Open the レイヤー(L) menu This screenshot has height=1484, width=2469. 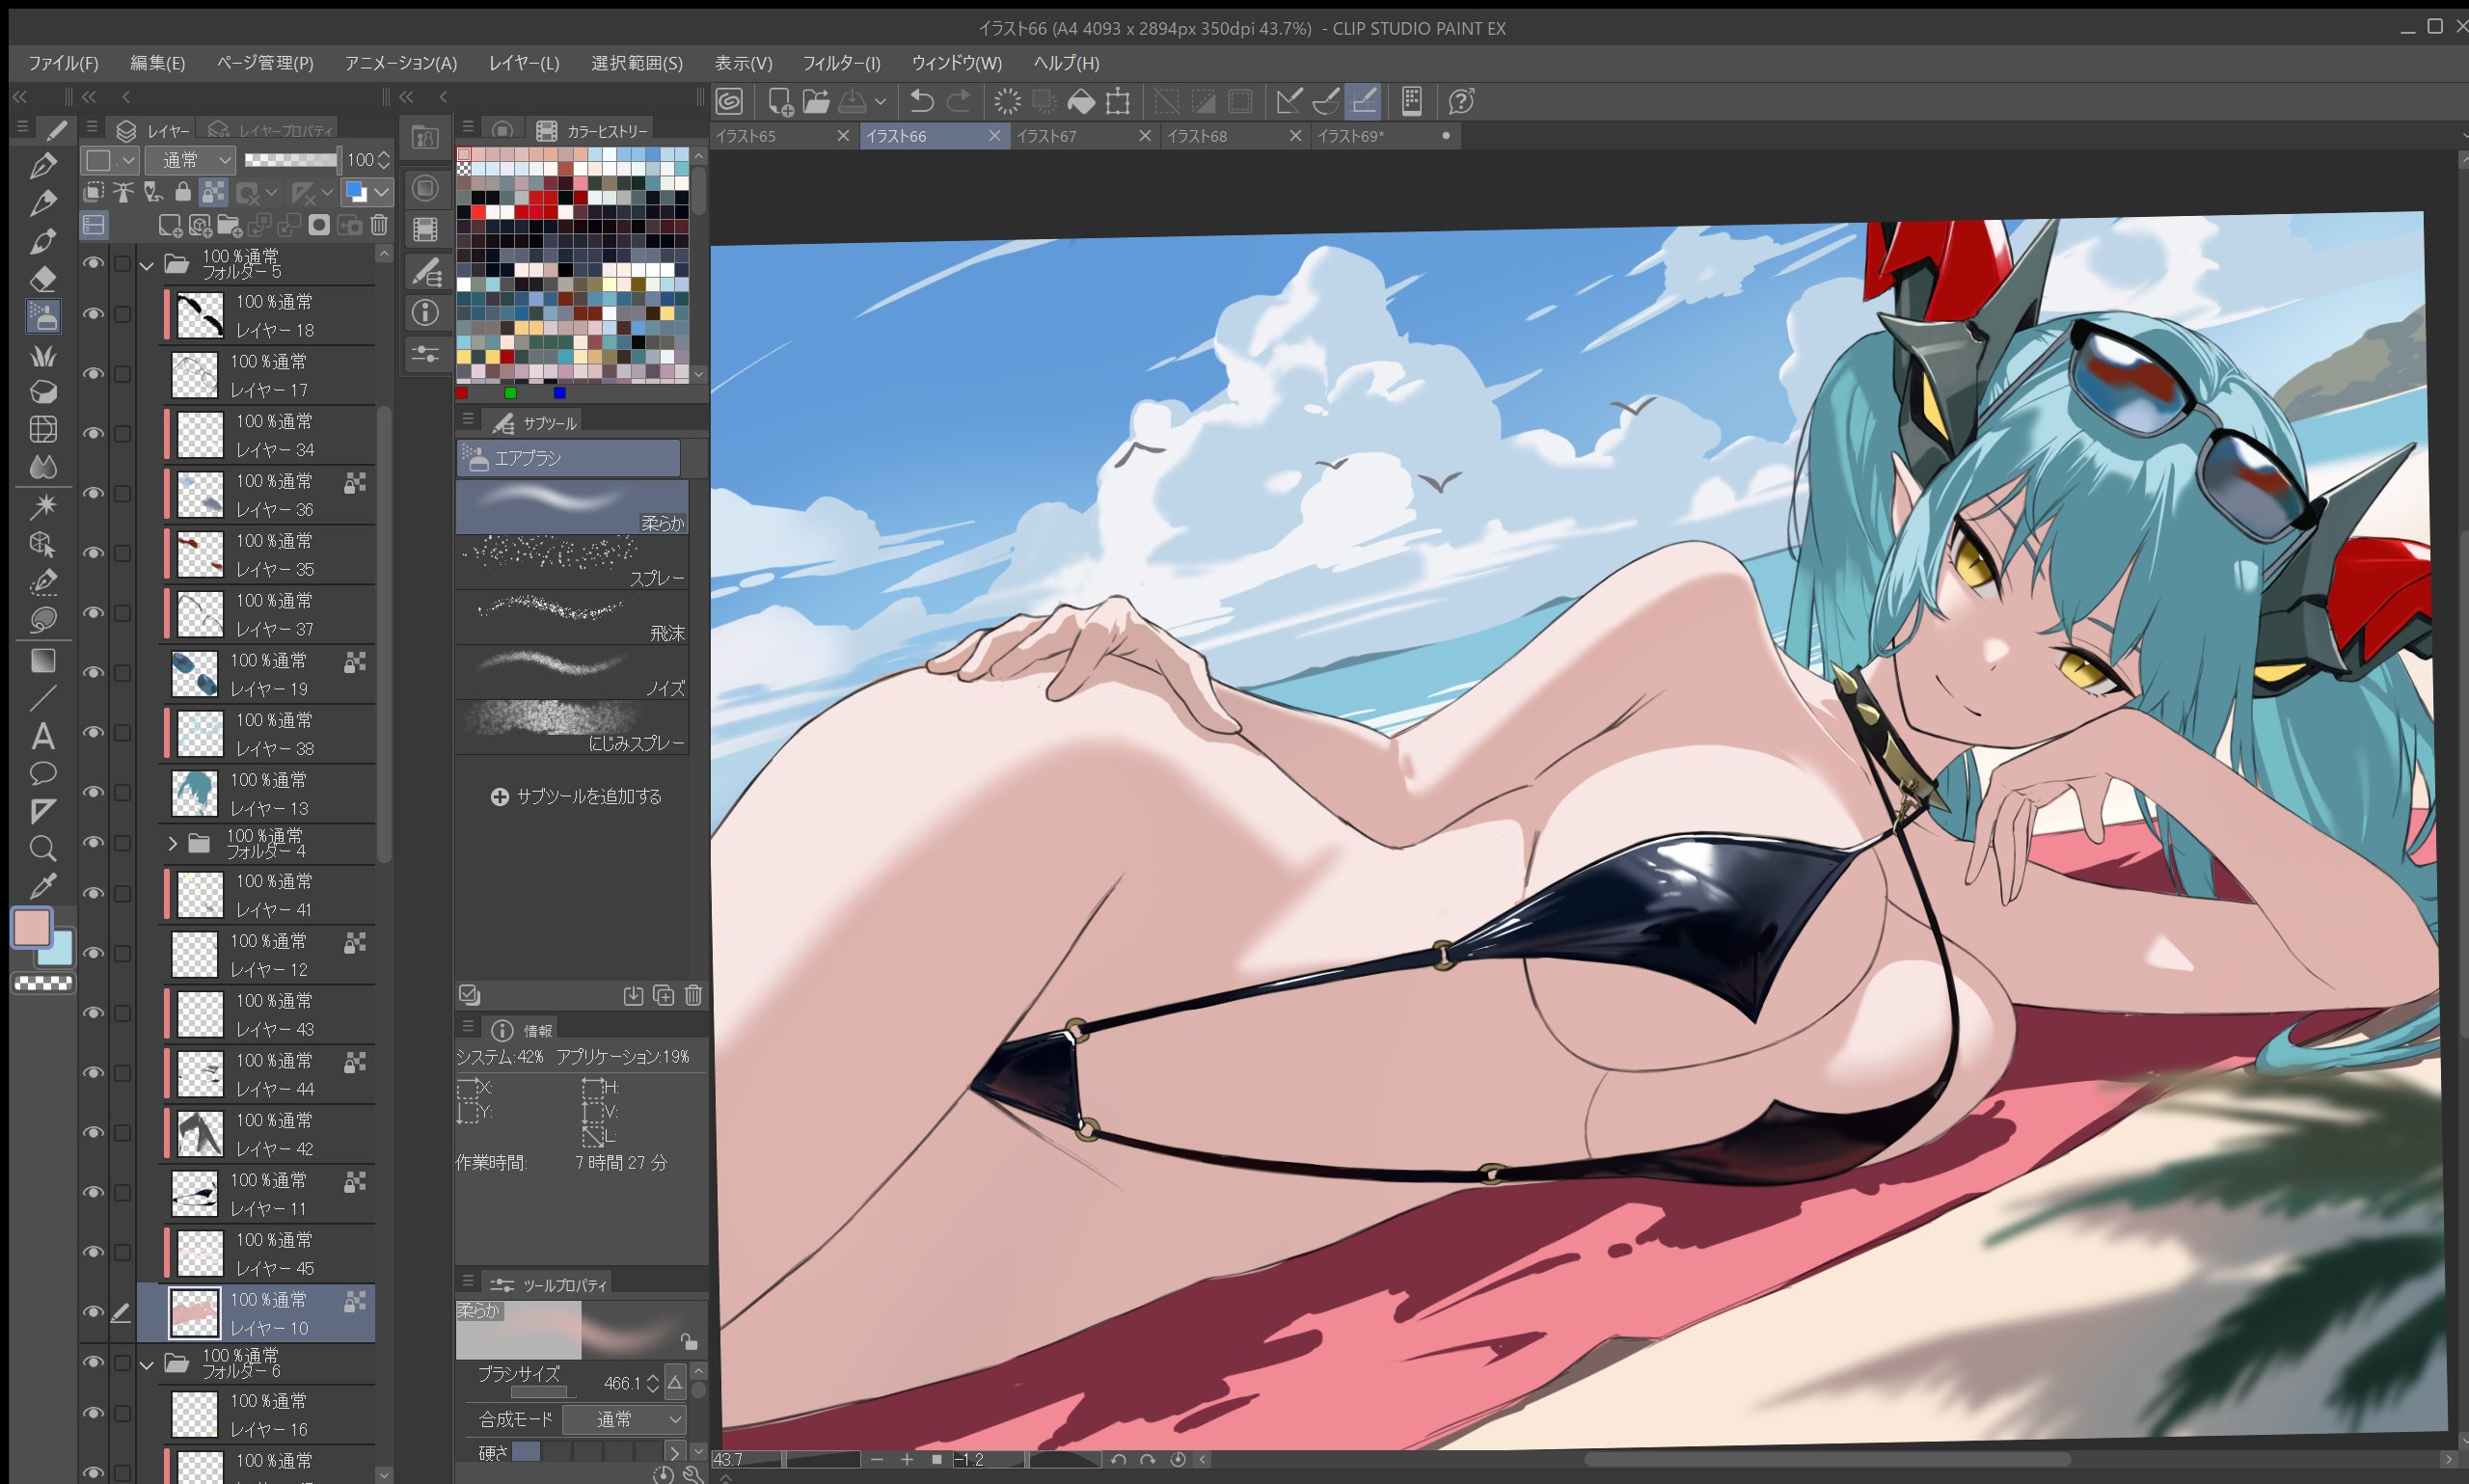tap(524, 63)
